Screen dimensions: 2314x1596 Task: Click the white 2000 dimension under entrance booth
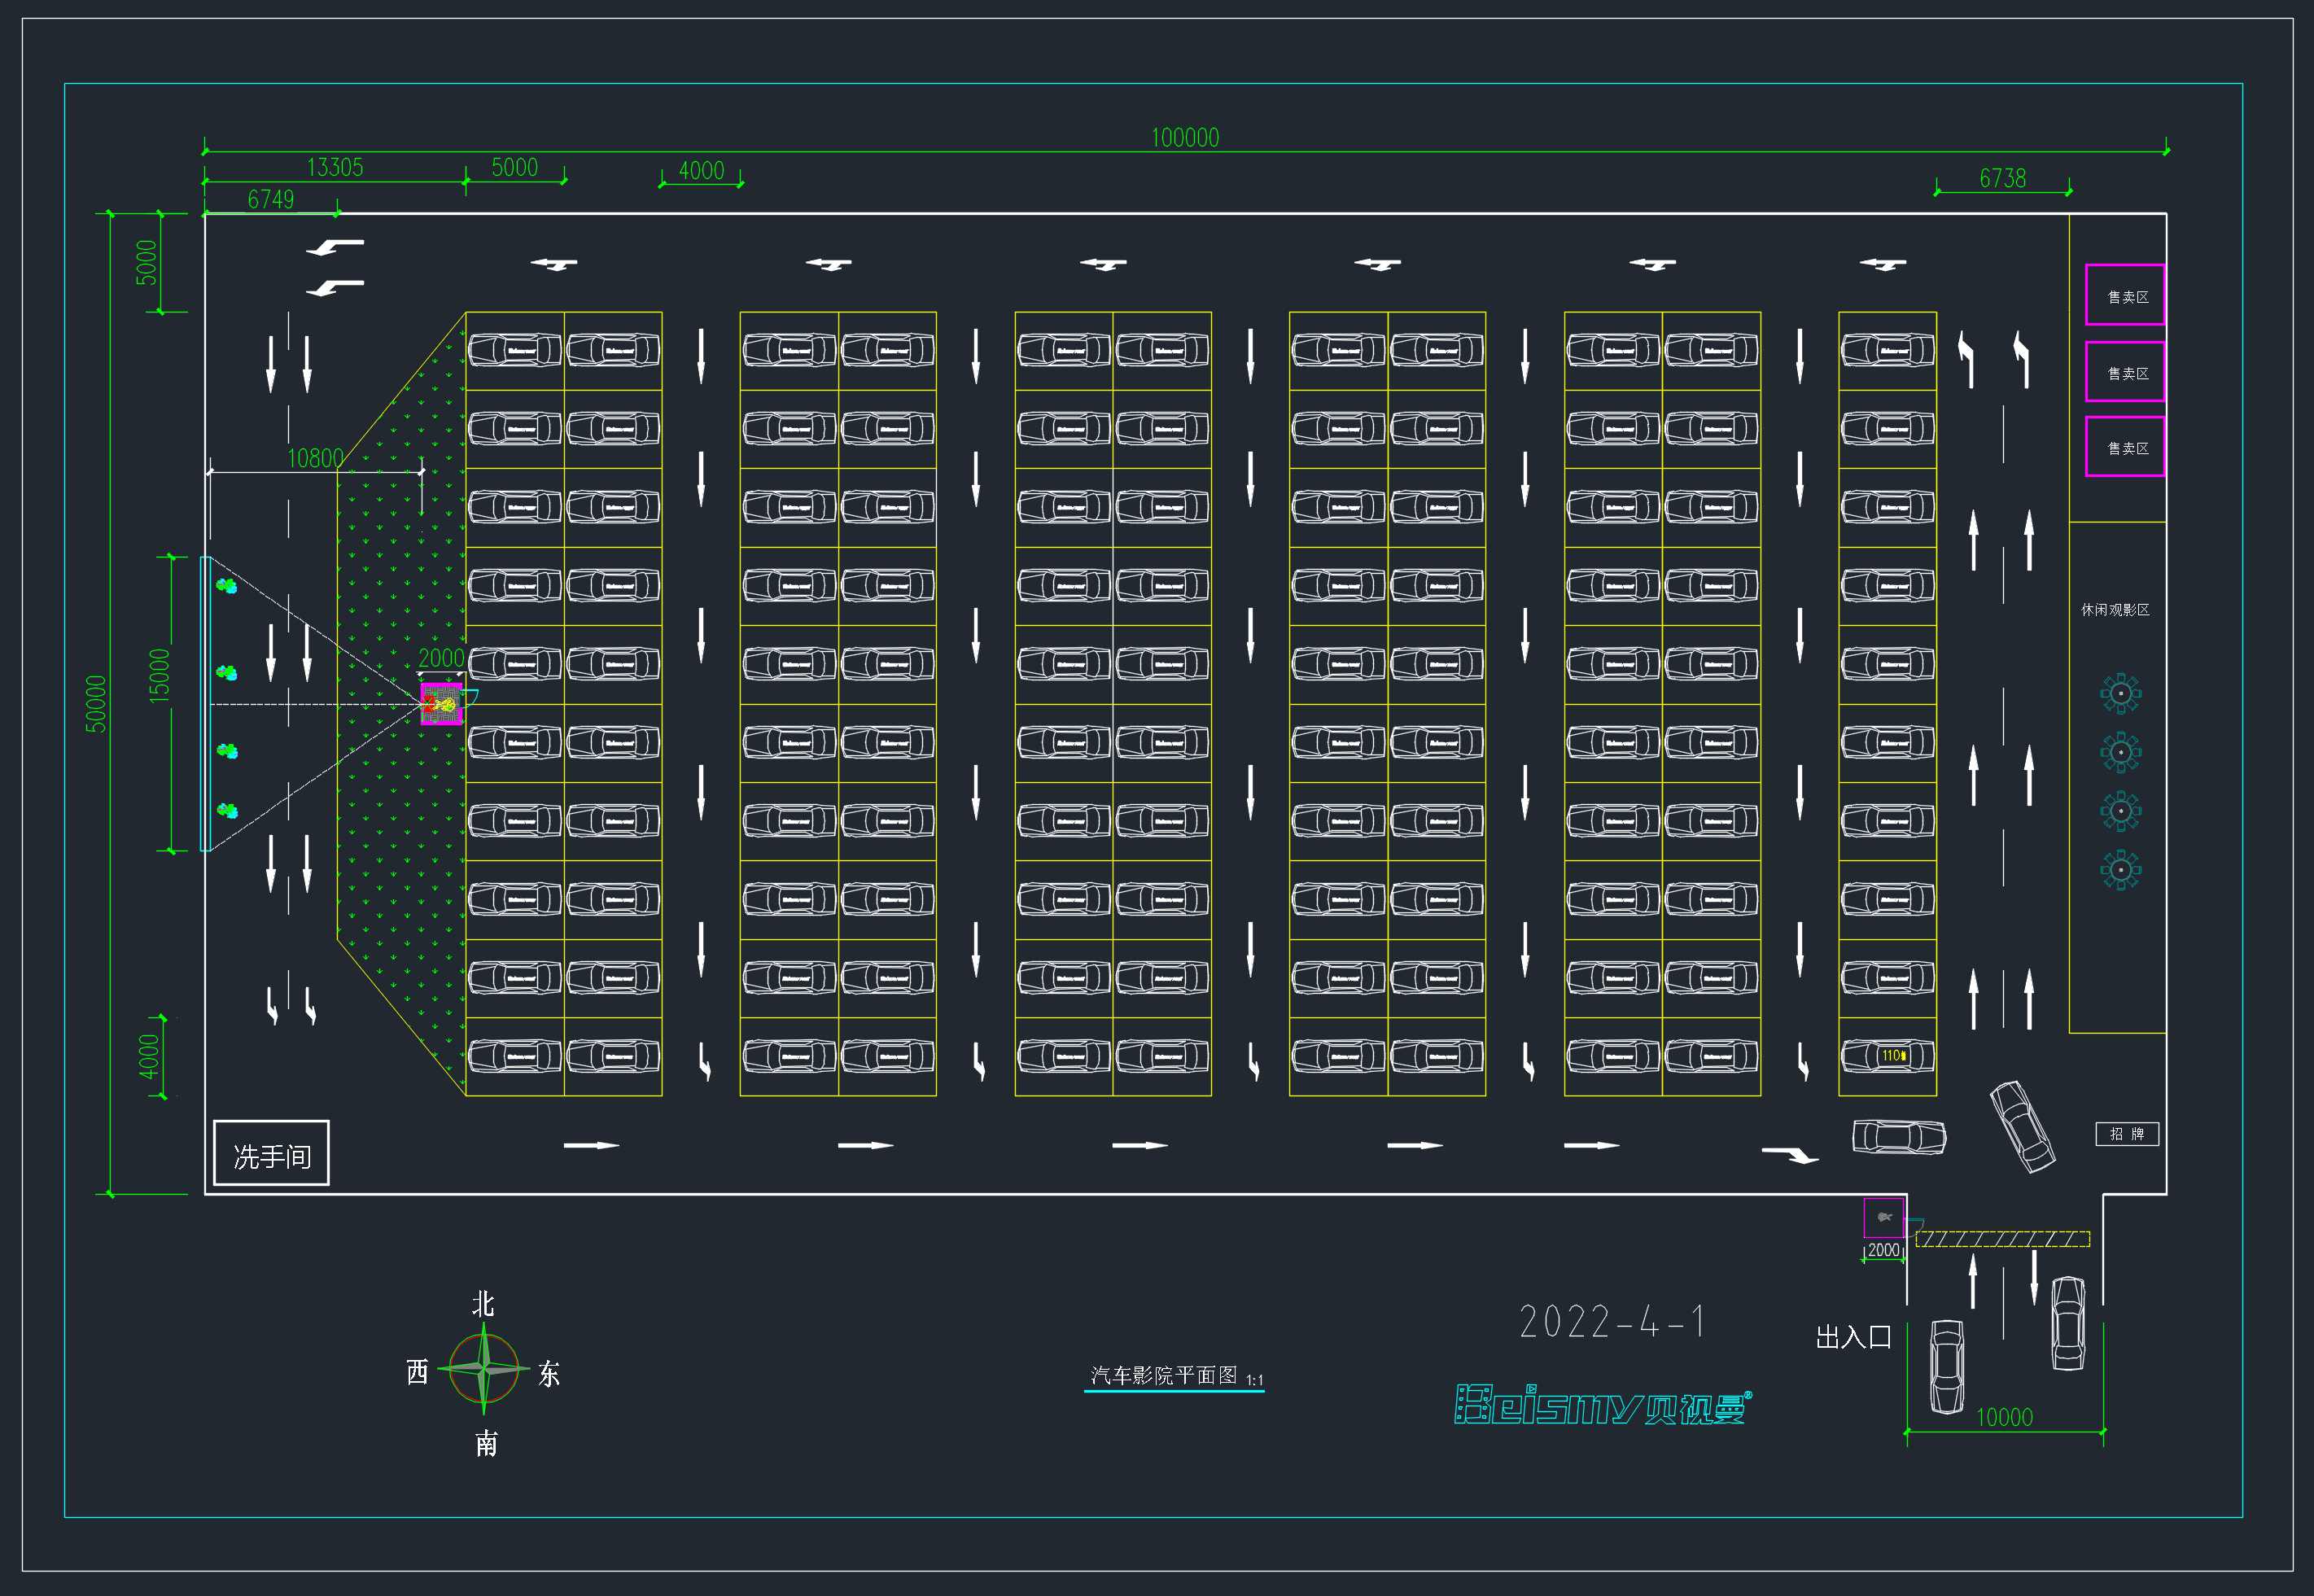1883,1250
